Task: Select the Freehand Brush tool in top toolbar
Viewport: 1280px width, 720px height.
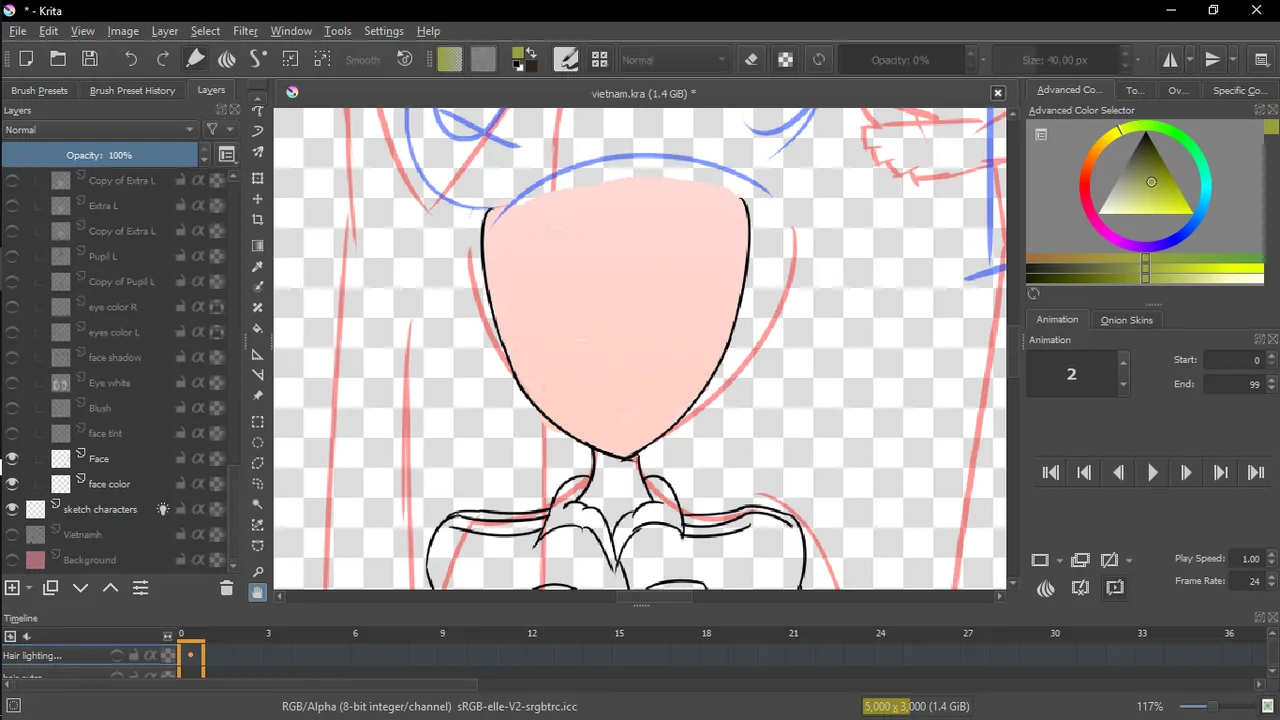Action: pyautogui.click(x=196, y=59)
